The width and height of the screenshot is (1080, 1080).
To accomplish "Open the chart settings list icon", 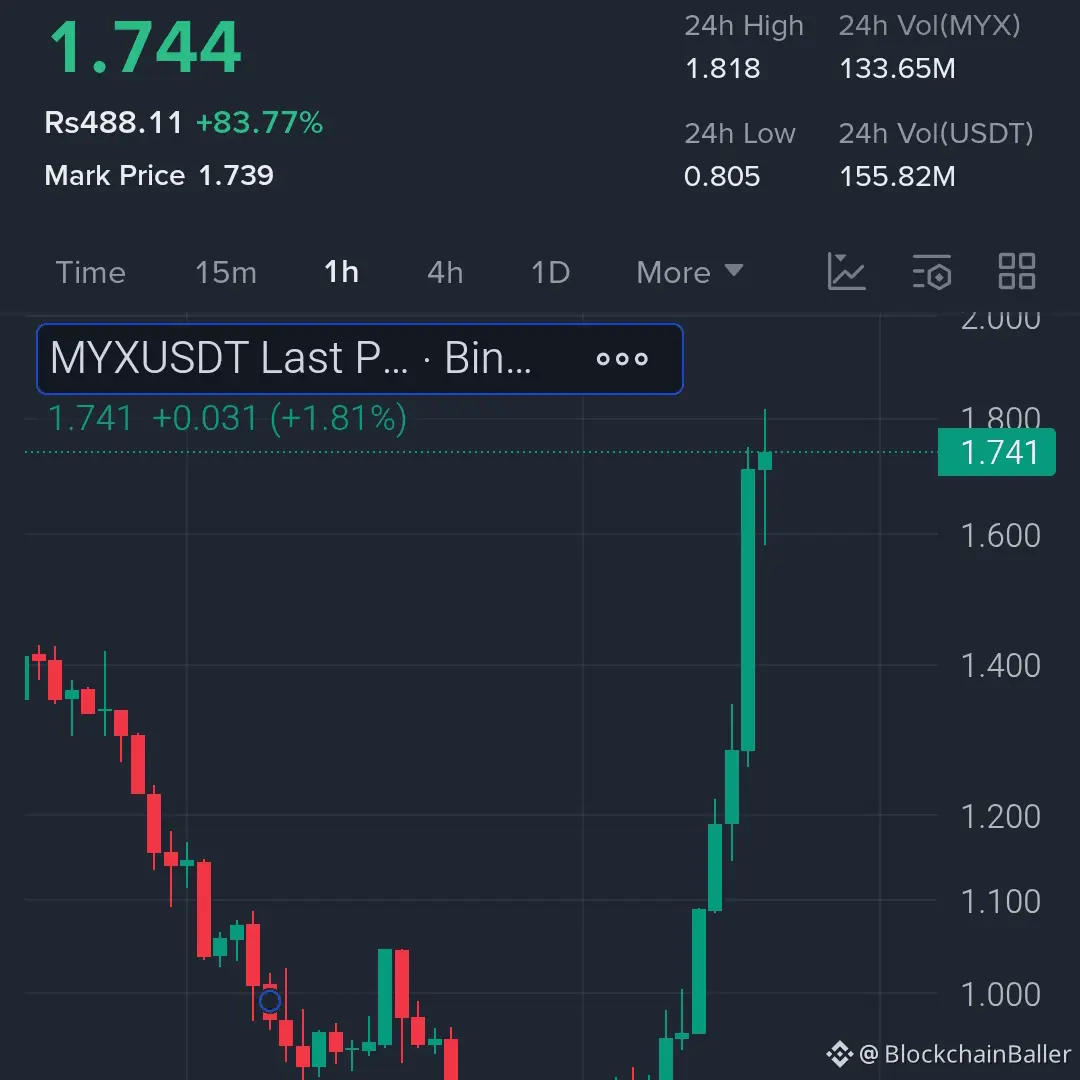I will coord(932,272).
